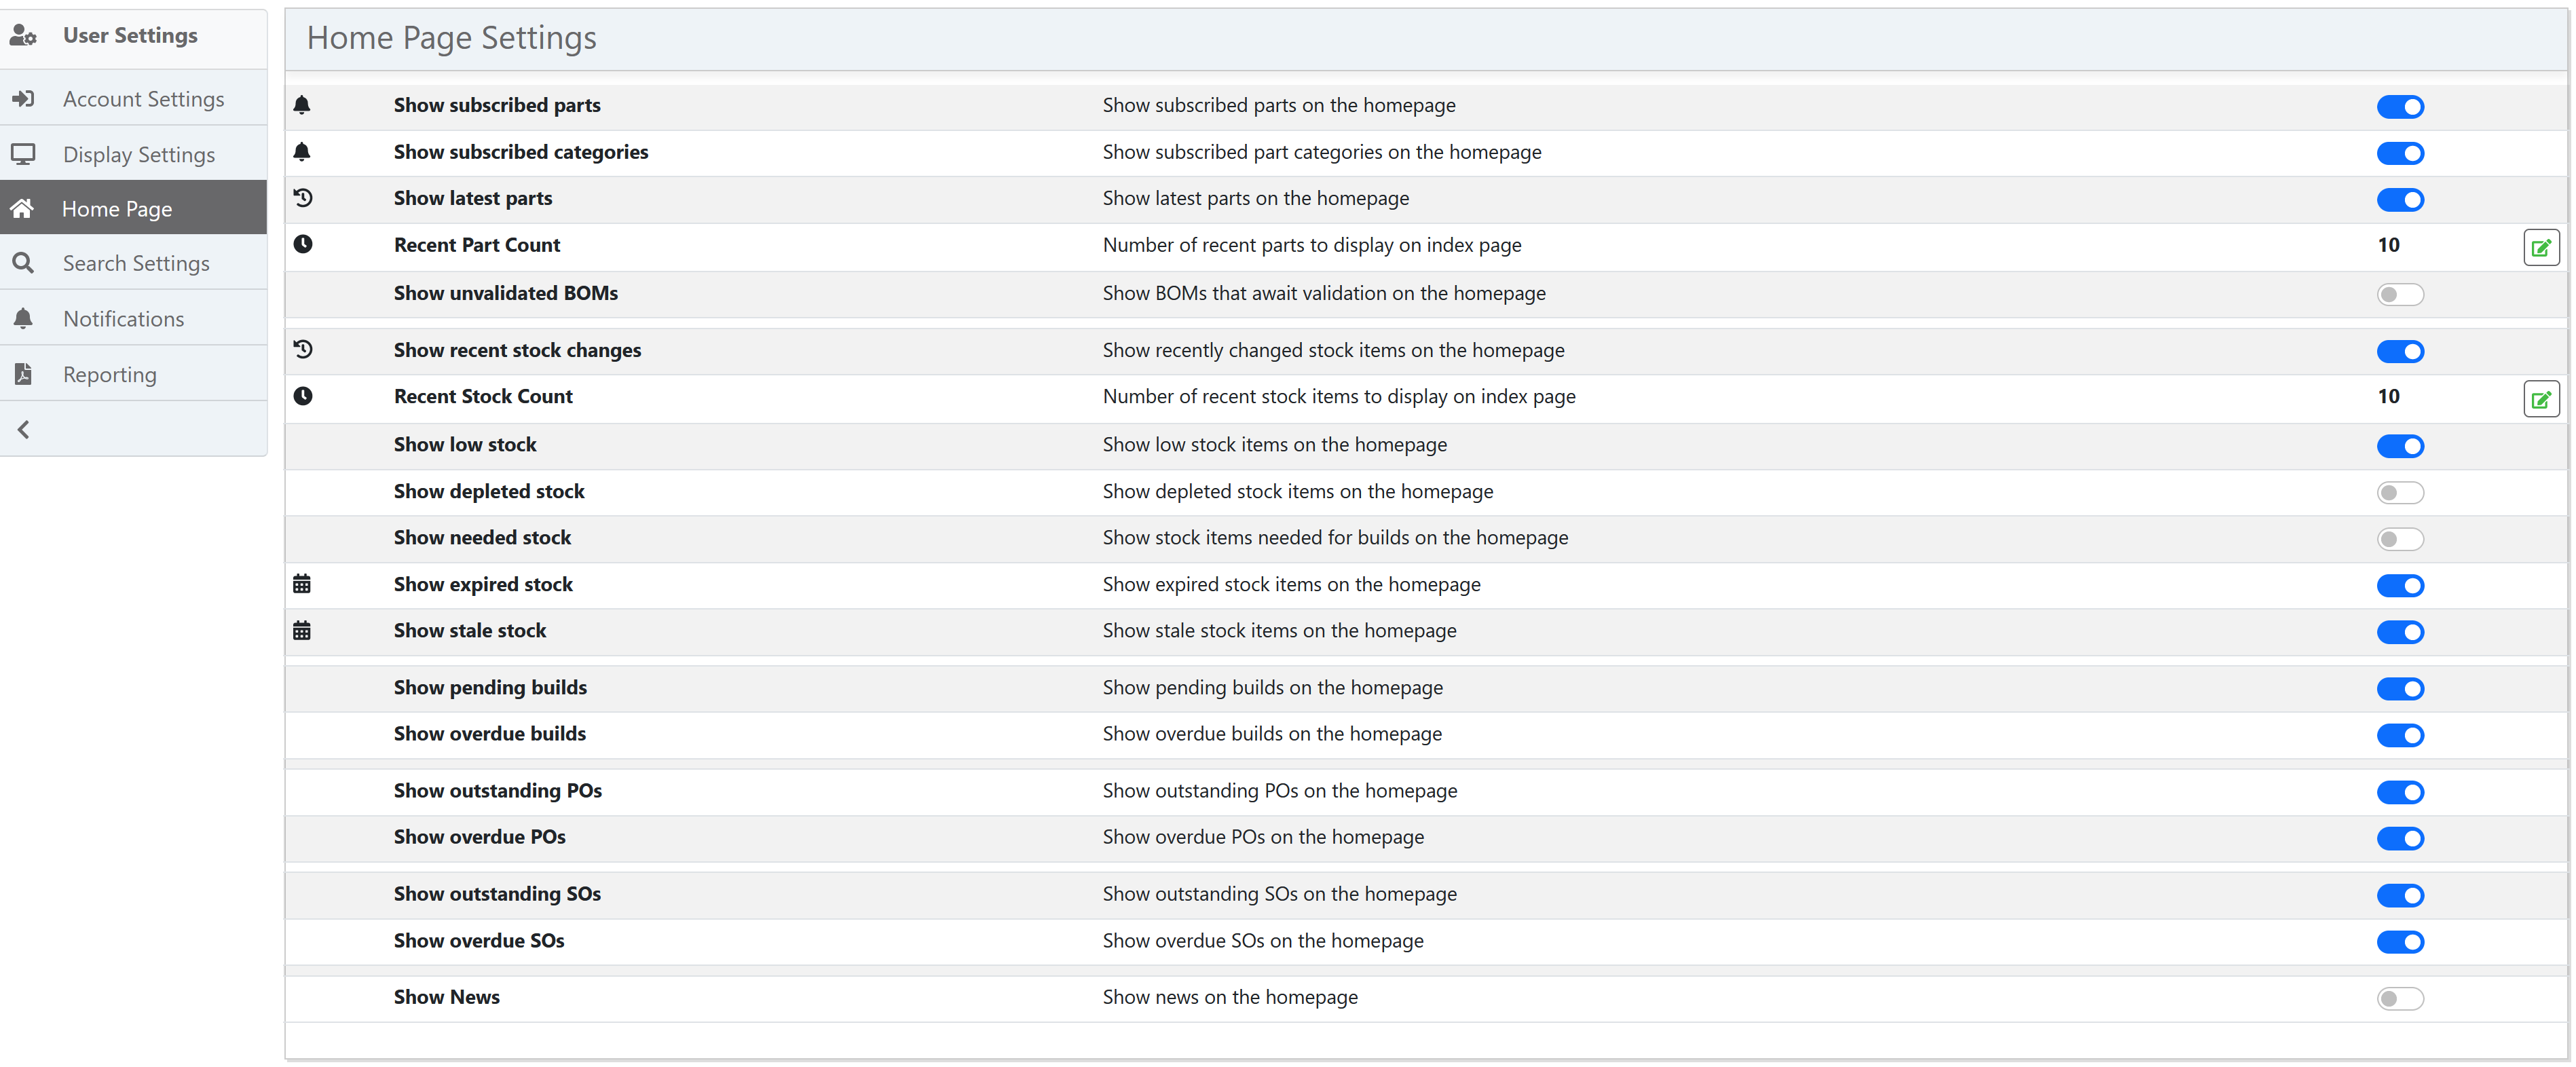The image size is (2576, 1067).
Task: Enable the Show News switch
Action: click(x=2399, y=998)
